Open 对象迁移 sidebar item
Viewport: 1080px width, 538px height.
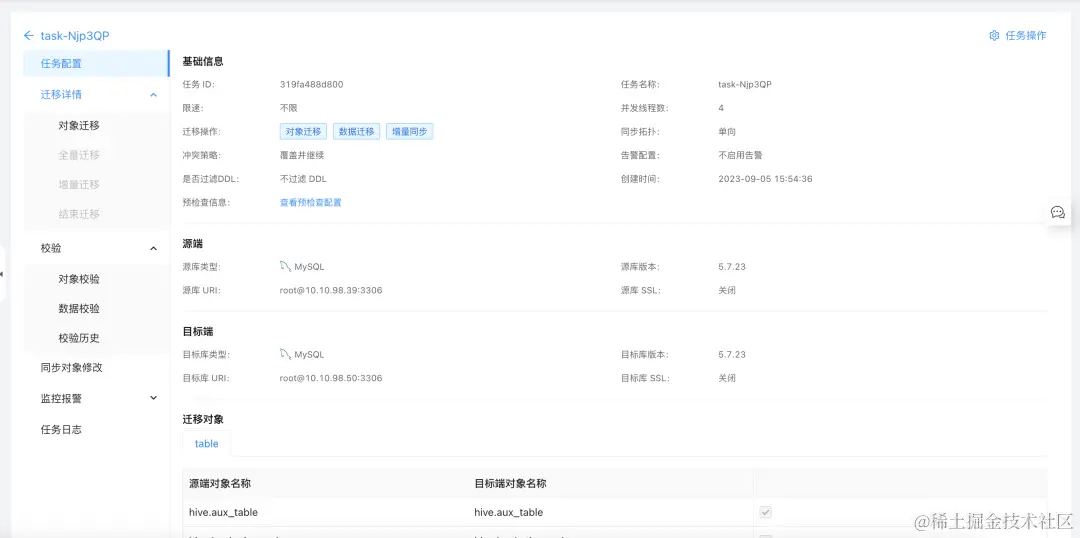pyautogui.click(x=79, y=125)
